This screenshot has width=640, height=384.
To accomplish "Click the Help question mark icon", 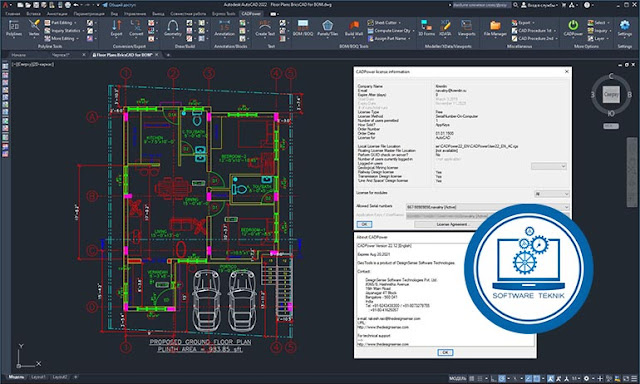I will coord(587,5).
